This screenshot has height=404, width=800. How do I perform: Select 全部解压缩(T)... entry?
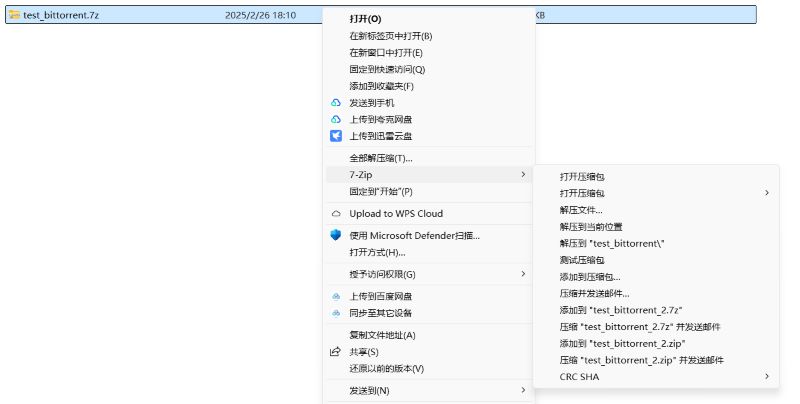[x=381, y=158]
